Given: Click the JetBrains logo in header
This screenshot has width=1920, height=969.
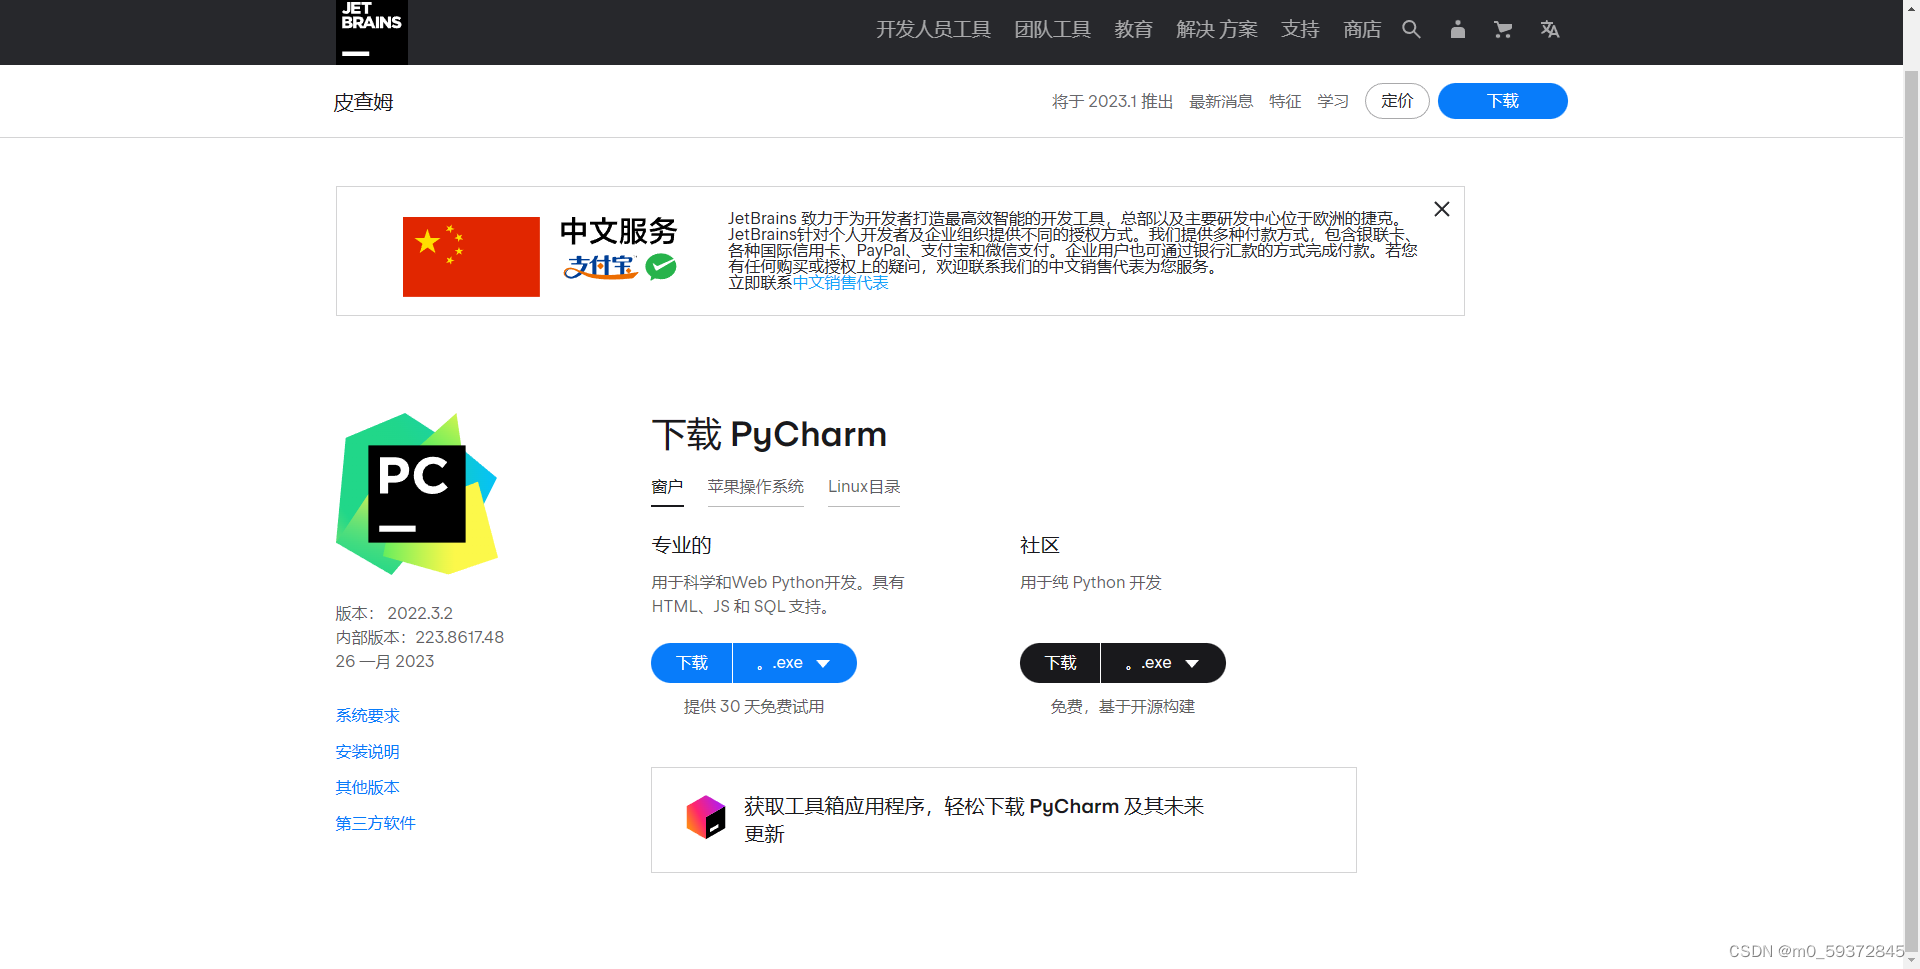Looking at the screenshot, I should (x=371, y=31).
